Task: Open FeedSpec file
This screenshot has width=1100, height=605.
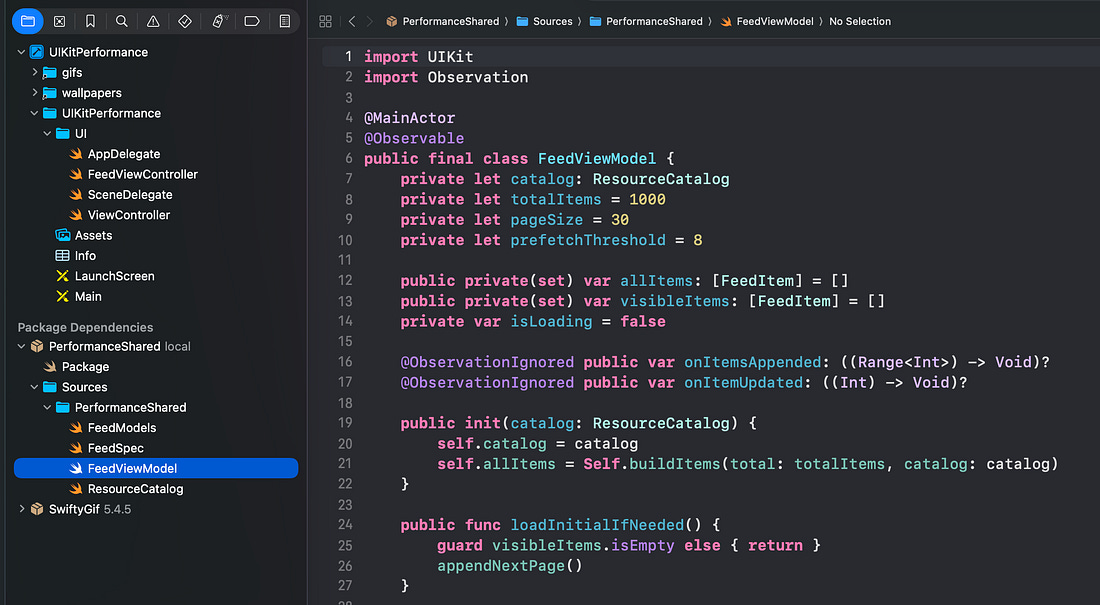Action: pyautogui.click(x=115, y=448)
